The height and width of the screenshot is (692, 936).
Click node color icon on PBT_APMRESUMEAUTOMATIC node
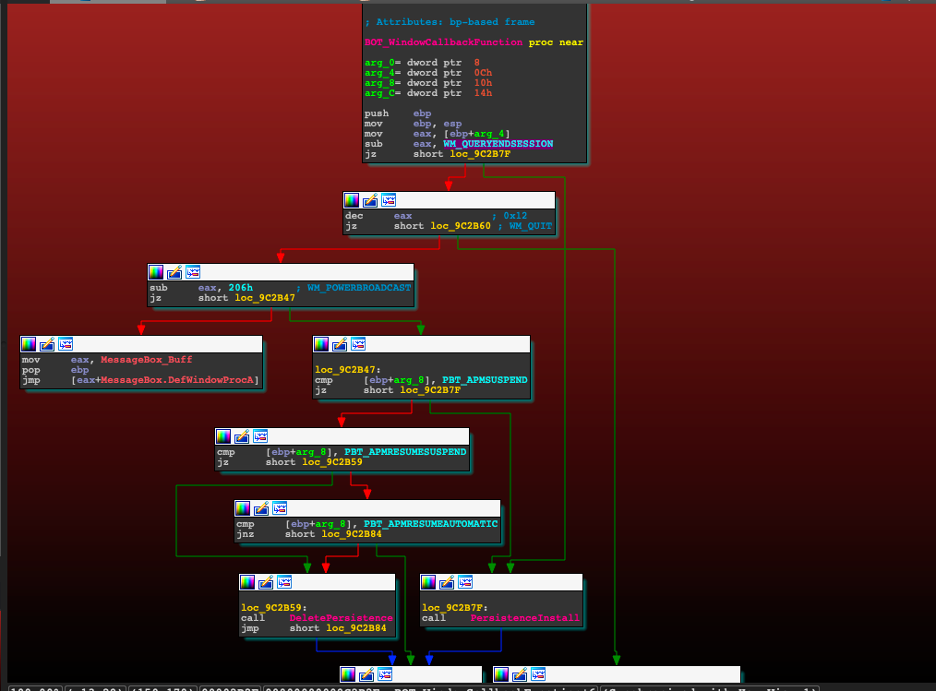pyautogui.click(x=242, y=509)
